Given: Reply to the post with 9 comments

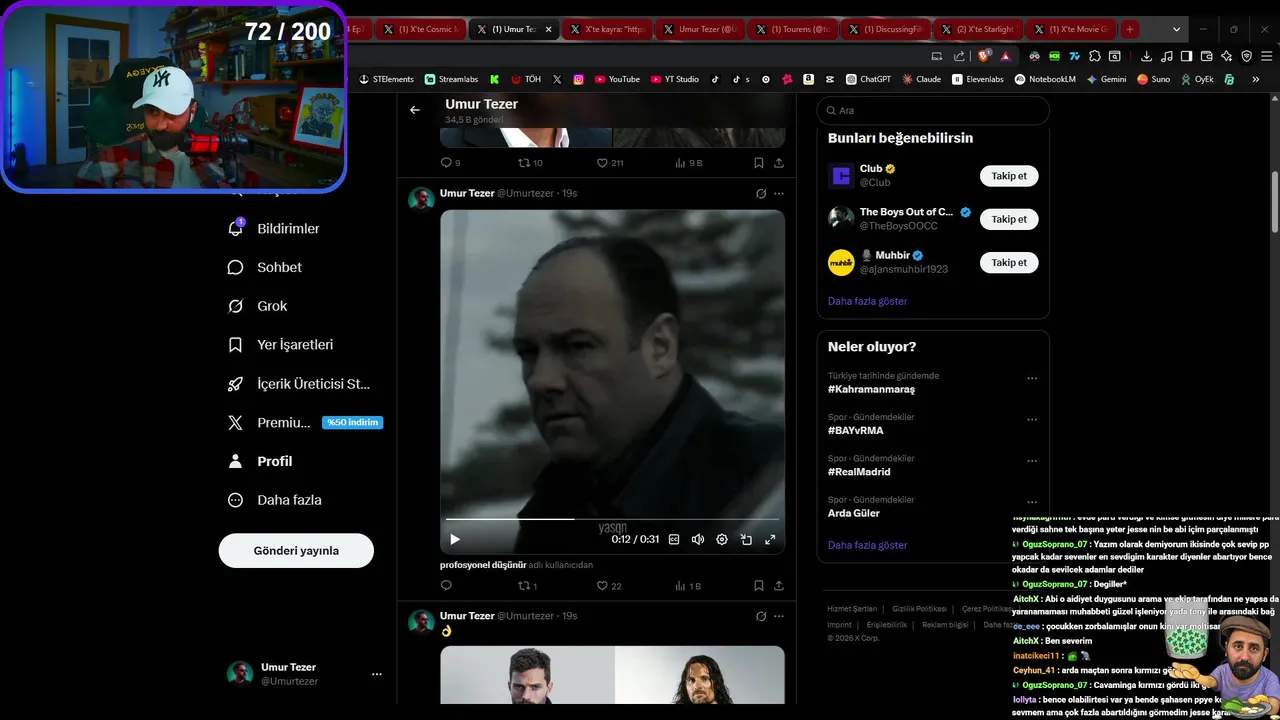Looking at the screenshot, I should click(450, 163).
